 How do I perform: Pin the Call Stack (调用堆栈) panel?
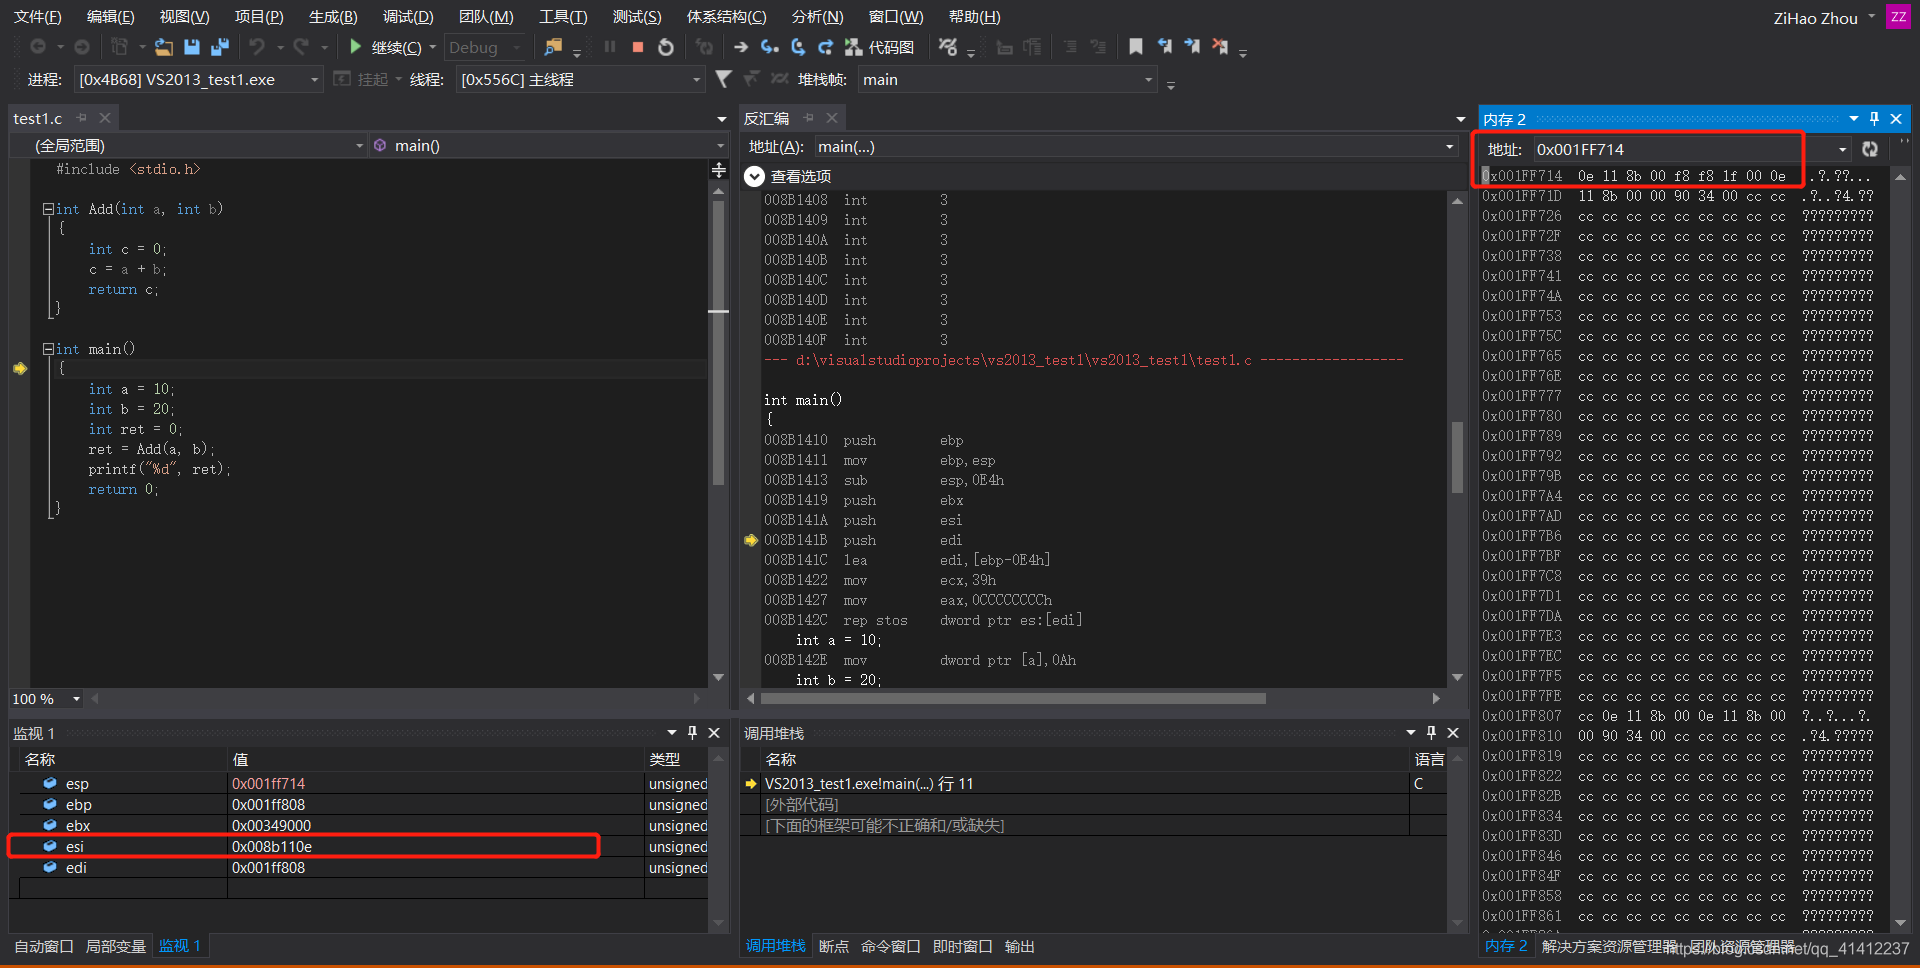tap(1431, 733)
